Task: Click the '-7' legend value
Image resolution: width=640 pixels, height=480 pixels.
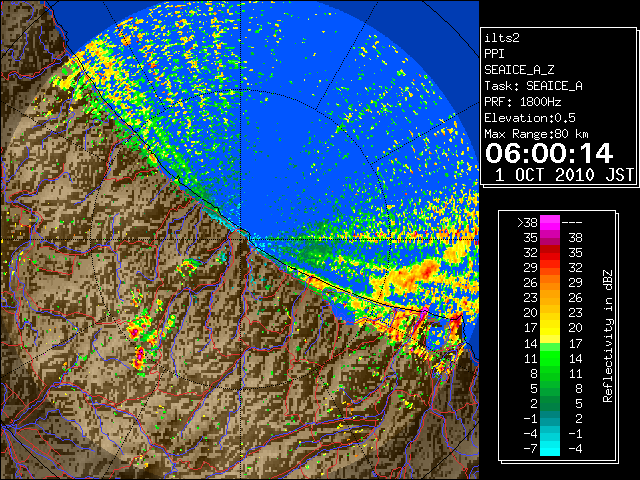Action: click(x=530, y=449)
